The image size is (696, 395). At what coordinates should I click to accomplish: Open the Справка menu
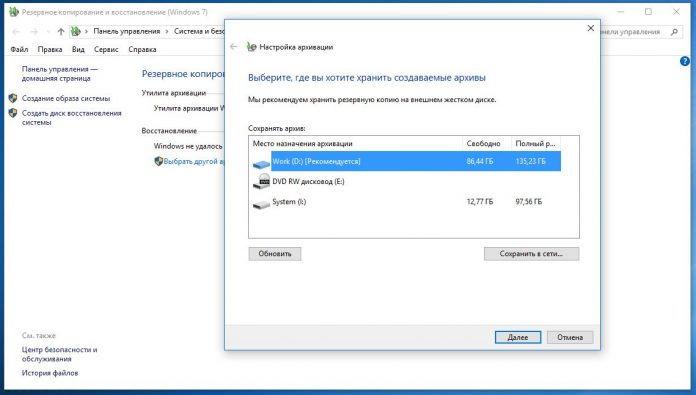click(142, 49)
